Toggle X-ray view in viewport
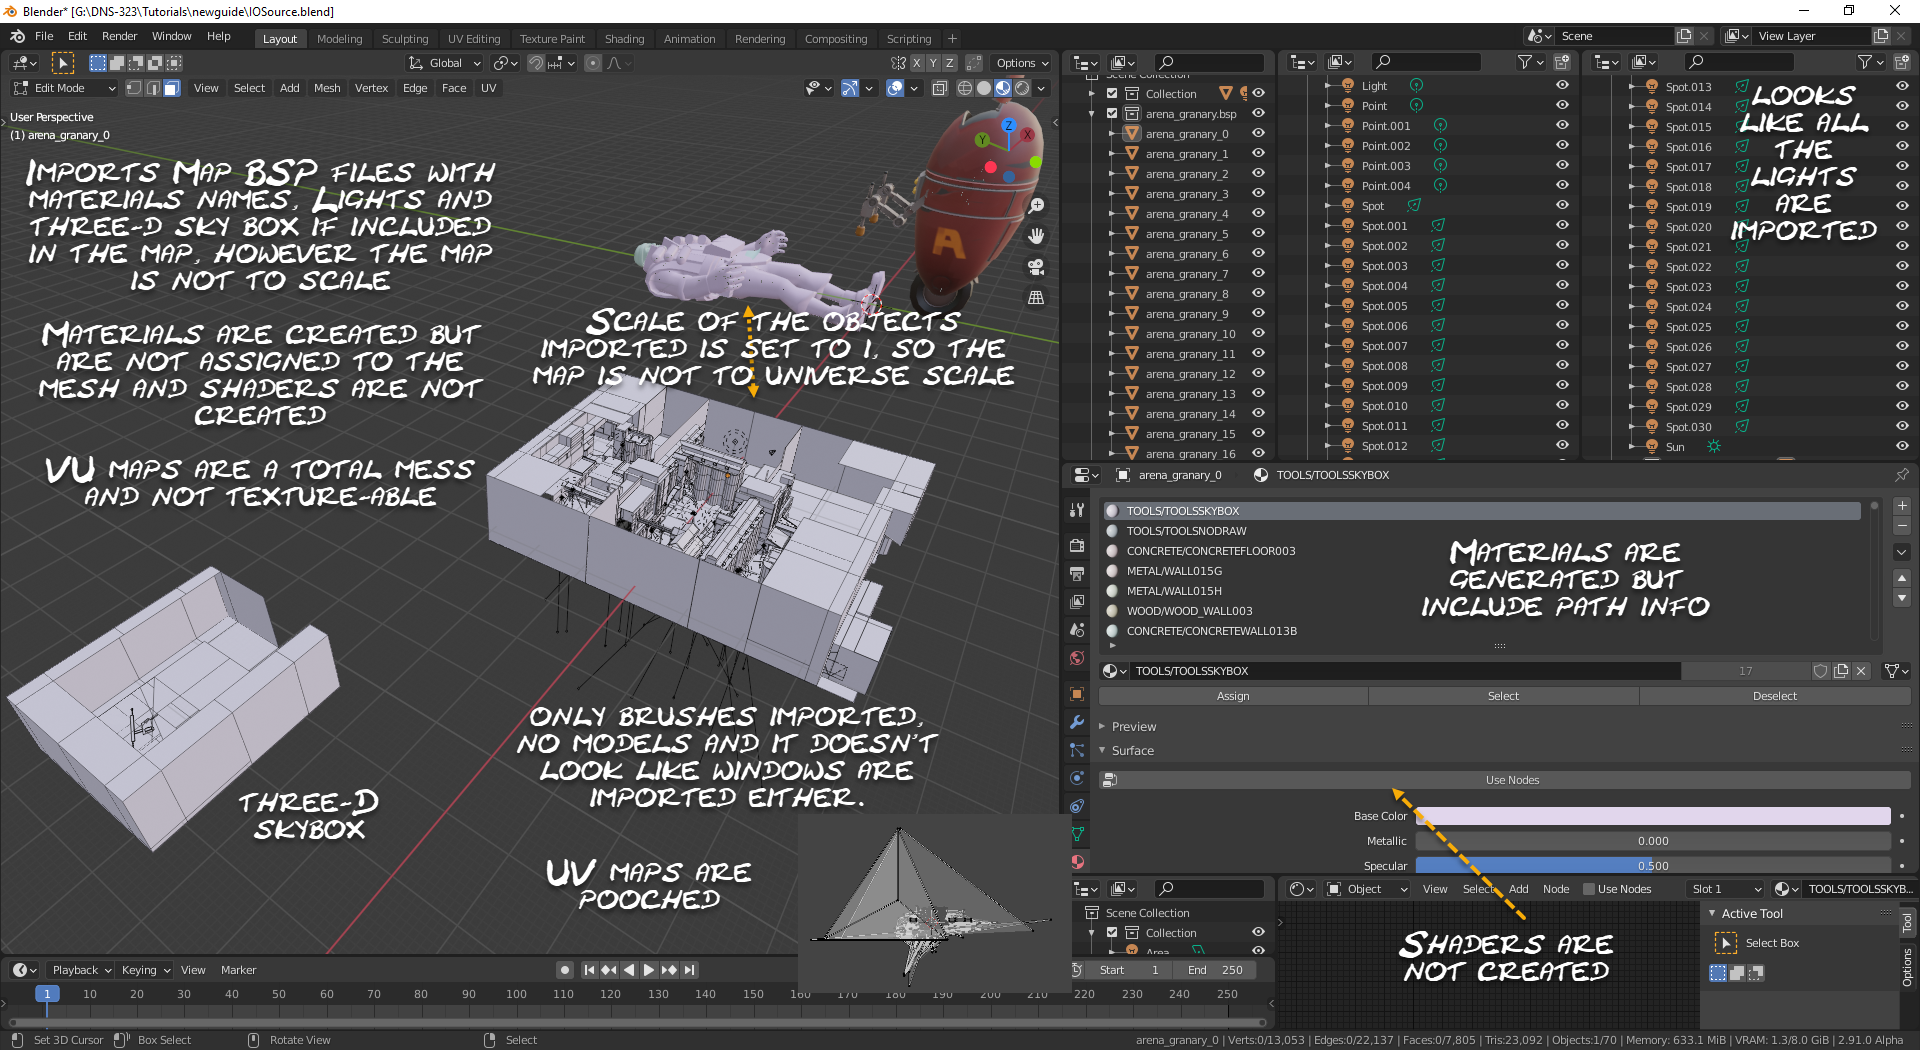This screenshot has width=1920, height=1050. click(940, 88)
